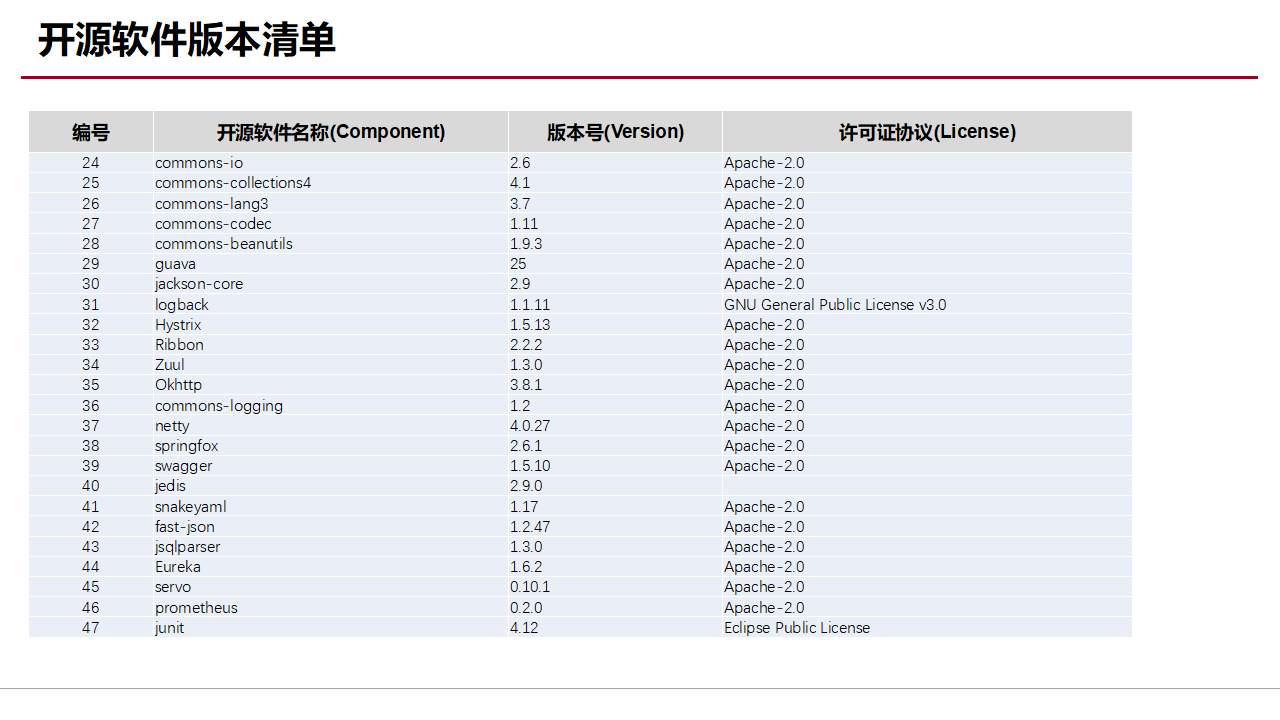Click row number 24
Screen dimensions: 1280x720
tap(91, 163)
